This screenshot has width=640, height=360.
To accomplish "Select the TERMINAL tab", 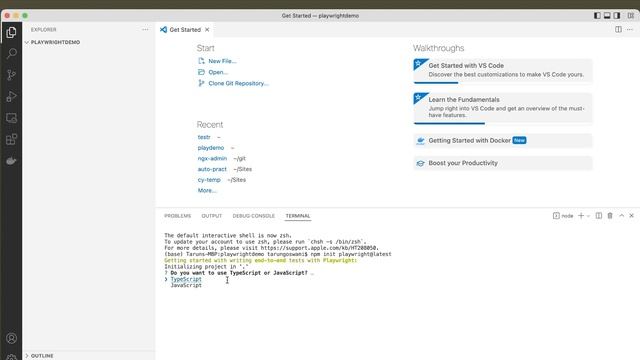I will [298, 216].
